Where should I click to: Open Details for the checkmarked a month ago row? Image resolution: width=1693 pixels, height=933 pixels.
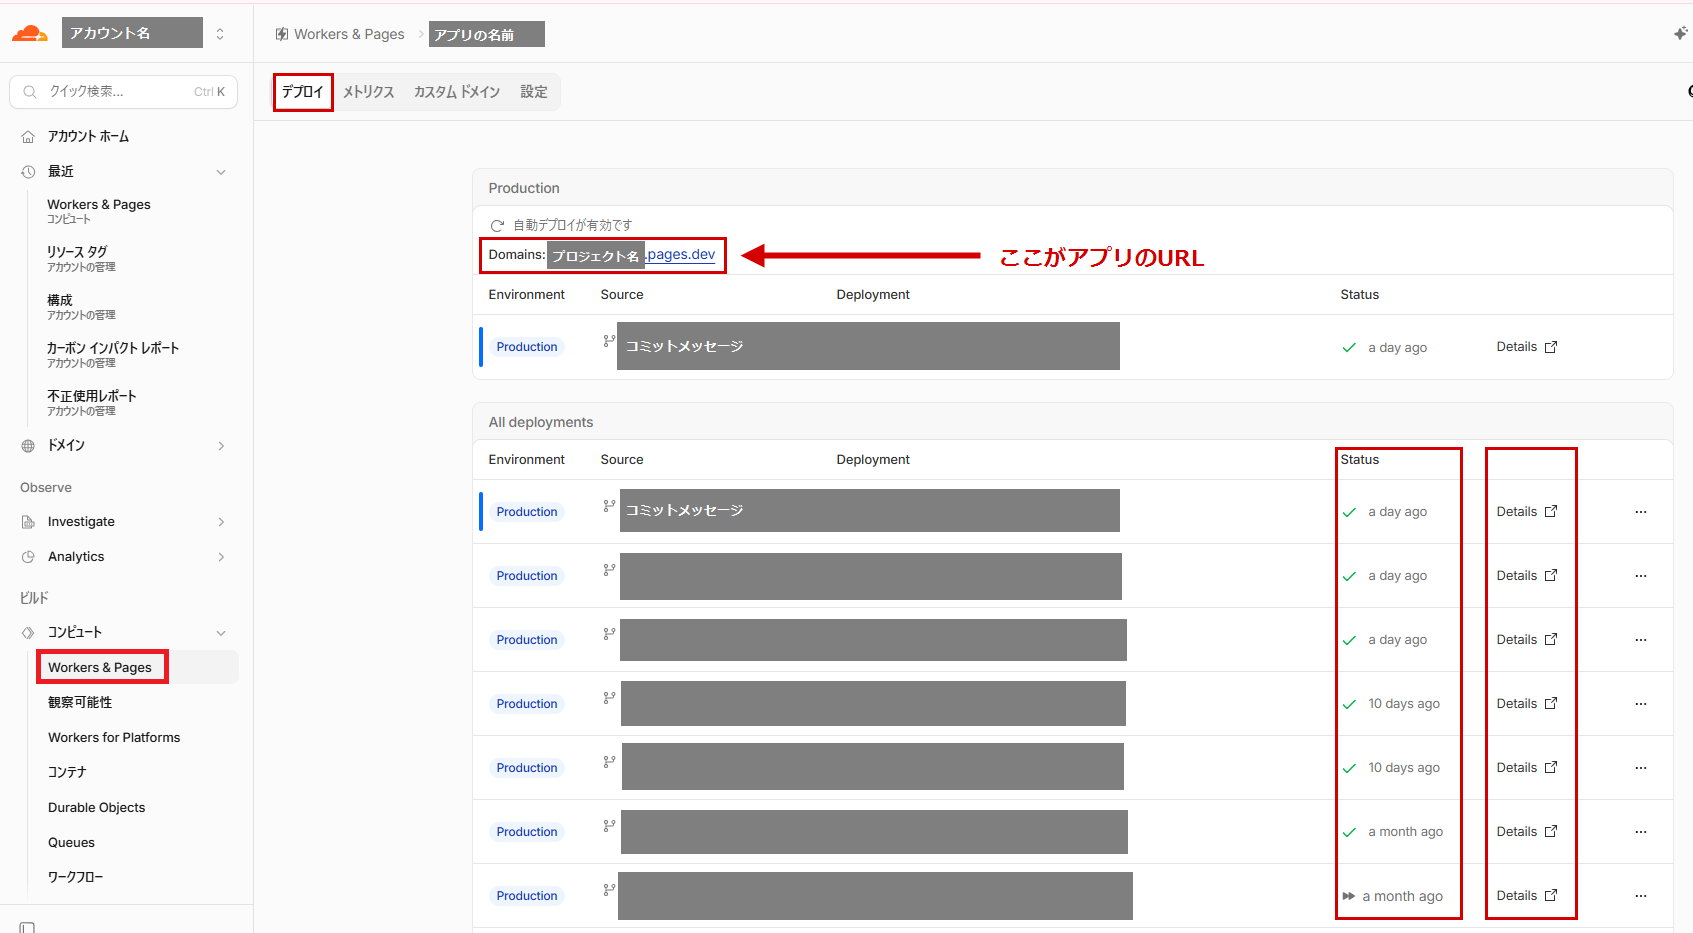(1527, 831)
